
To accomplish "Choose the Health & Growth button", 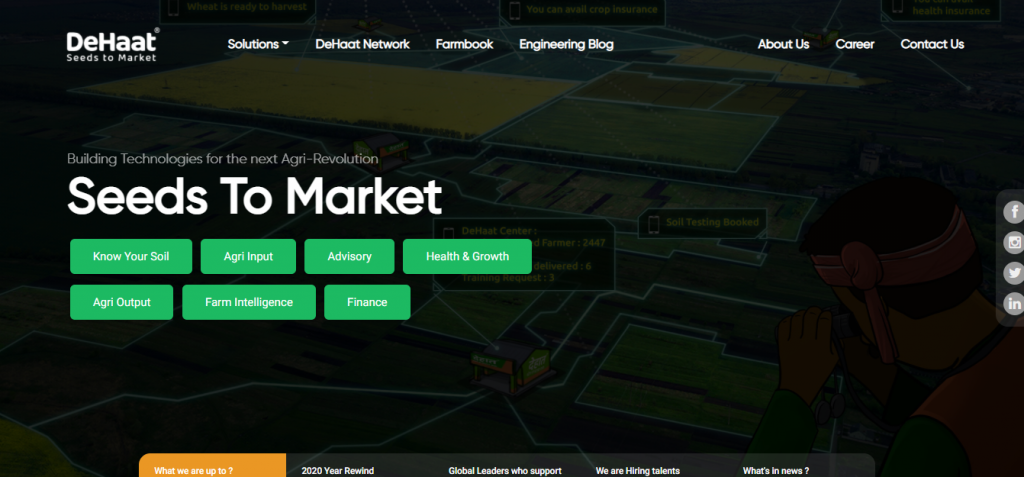I will [467, 256].
